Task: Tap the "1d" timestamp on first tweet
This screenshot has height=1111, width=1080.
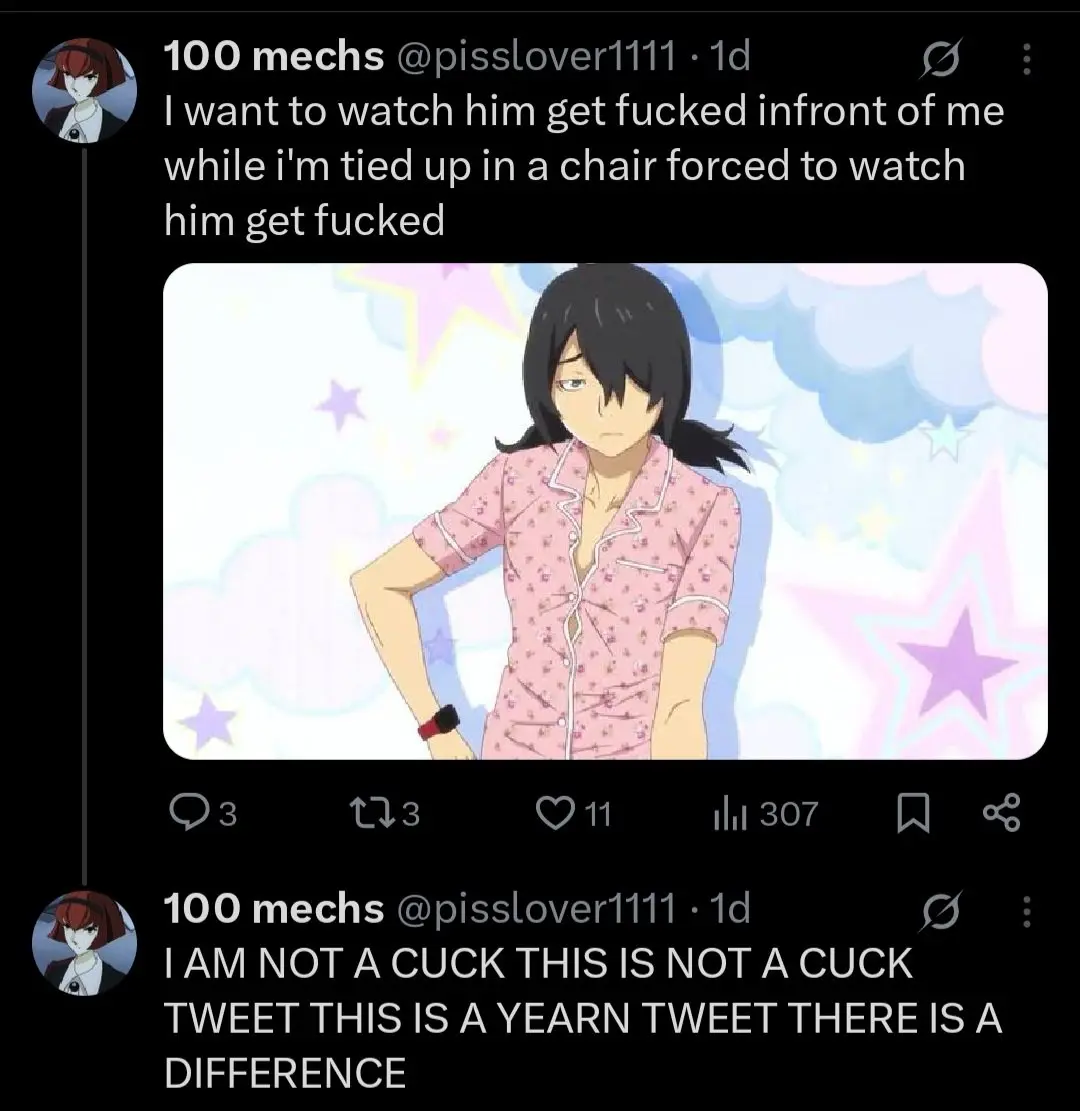Action: point(727,59)
